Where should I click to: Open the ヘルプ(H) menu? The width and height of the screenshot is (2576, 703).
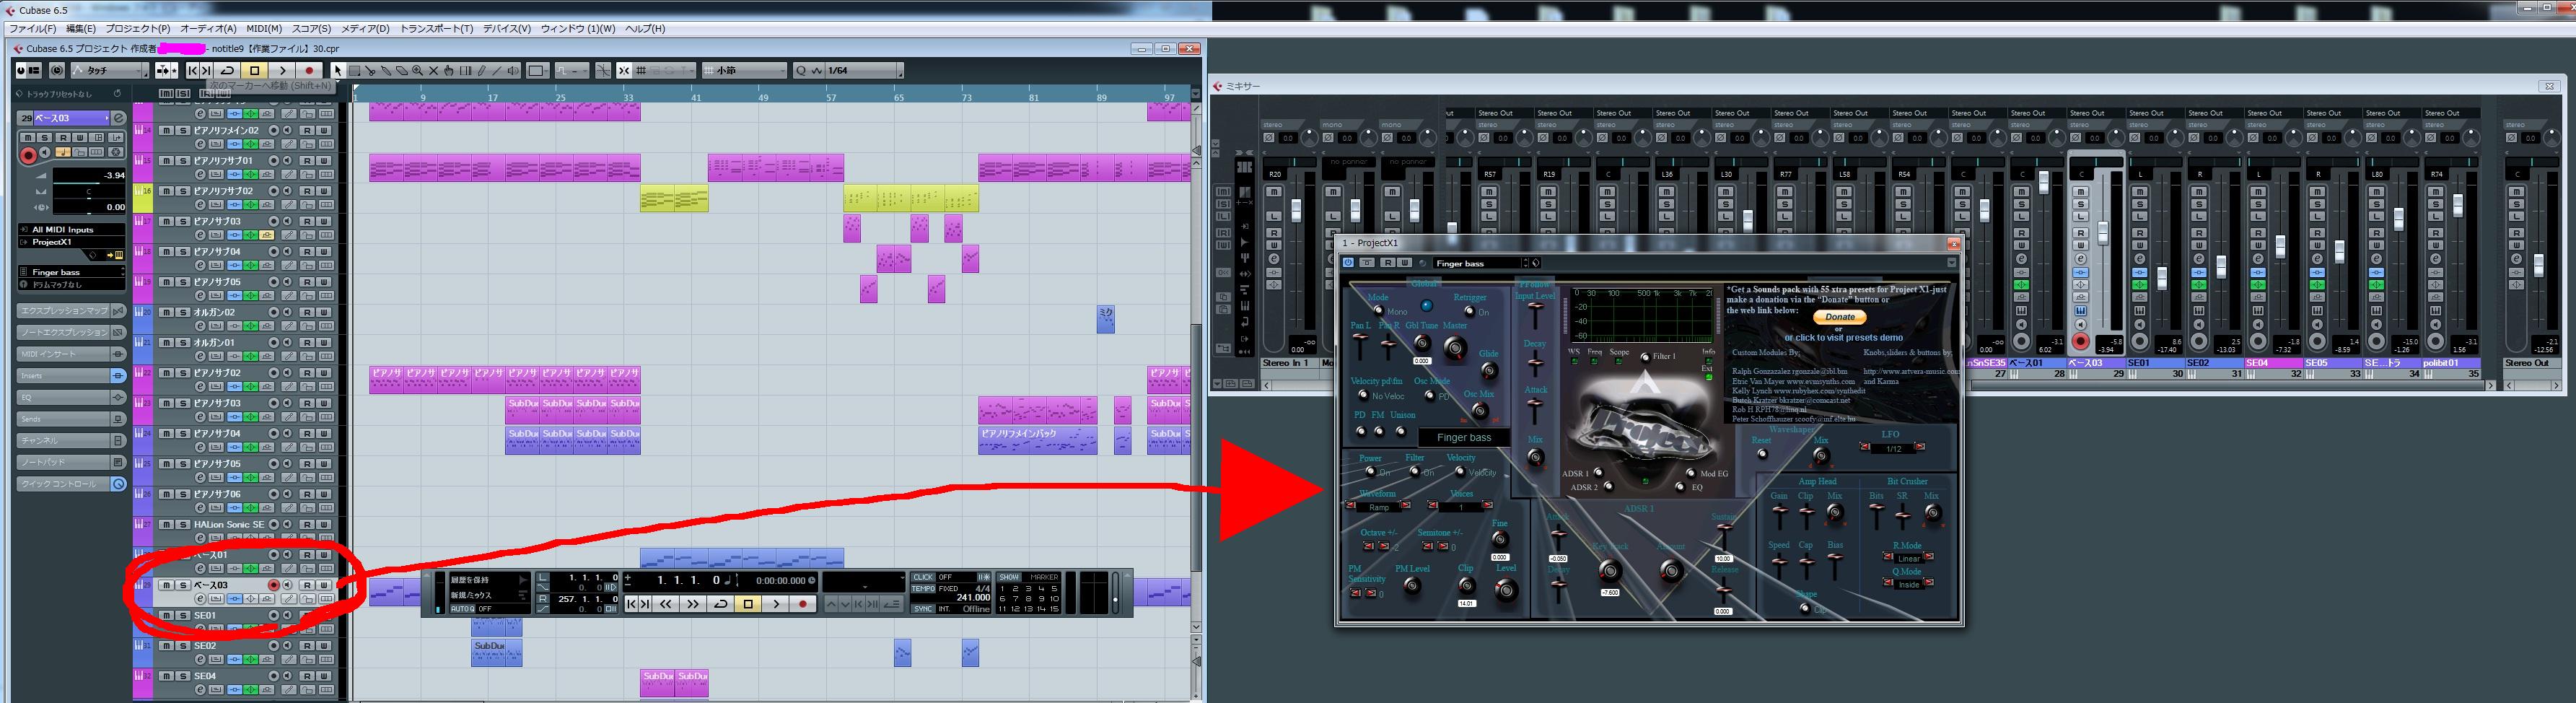coord(645,29)
